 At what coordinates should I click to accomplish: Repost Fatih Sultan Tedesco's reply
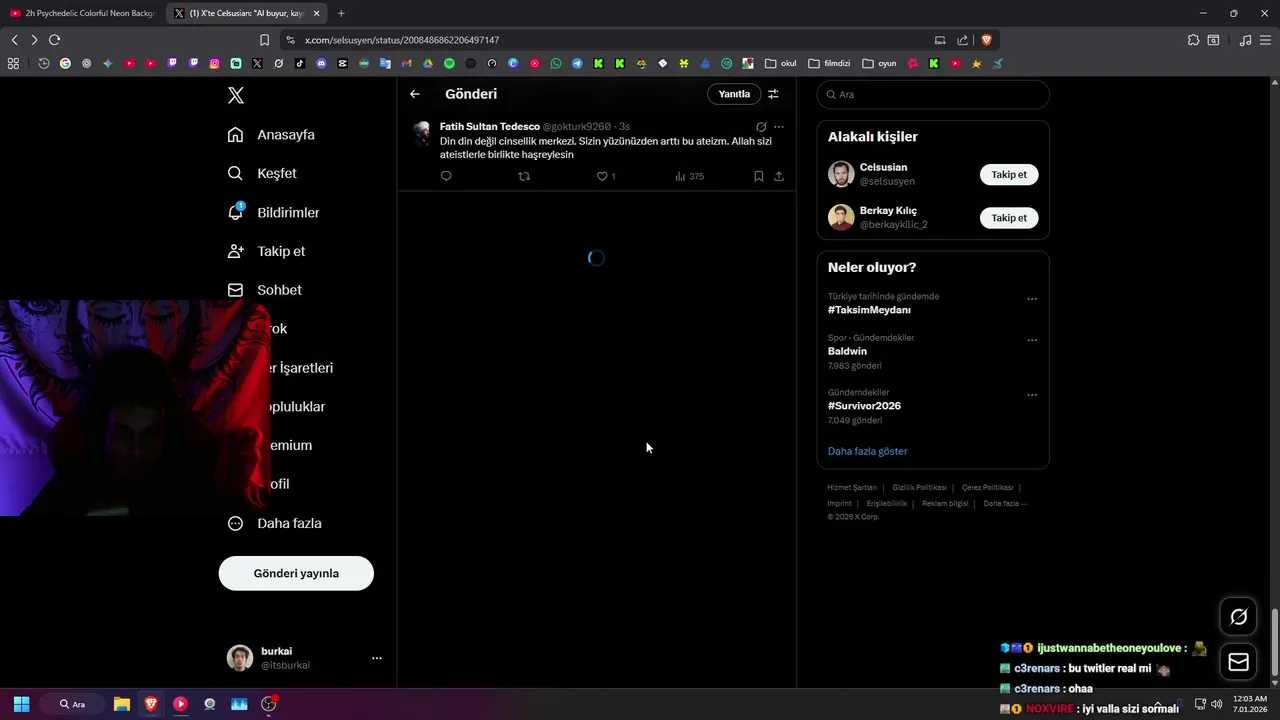(524, 176)
